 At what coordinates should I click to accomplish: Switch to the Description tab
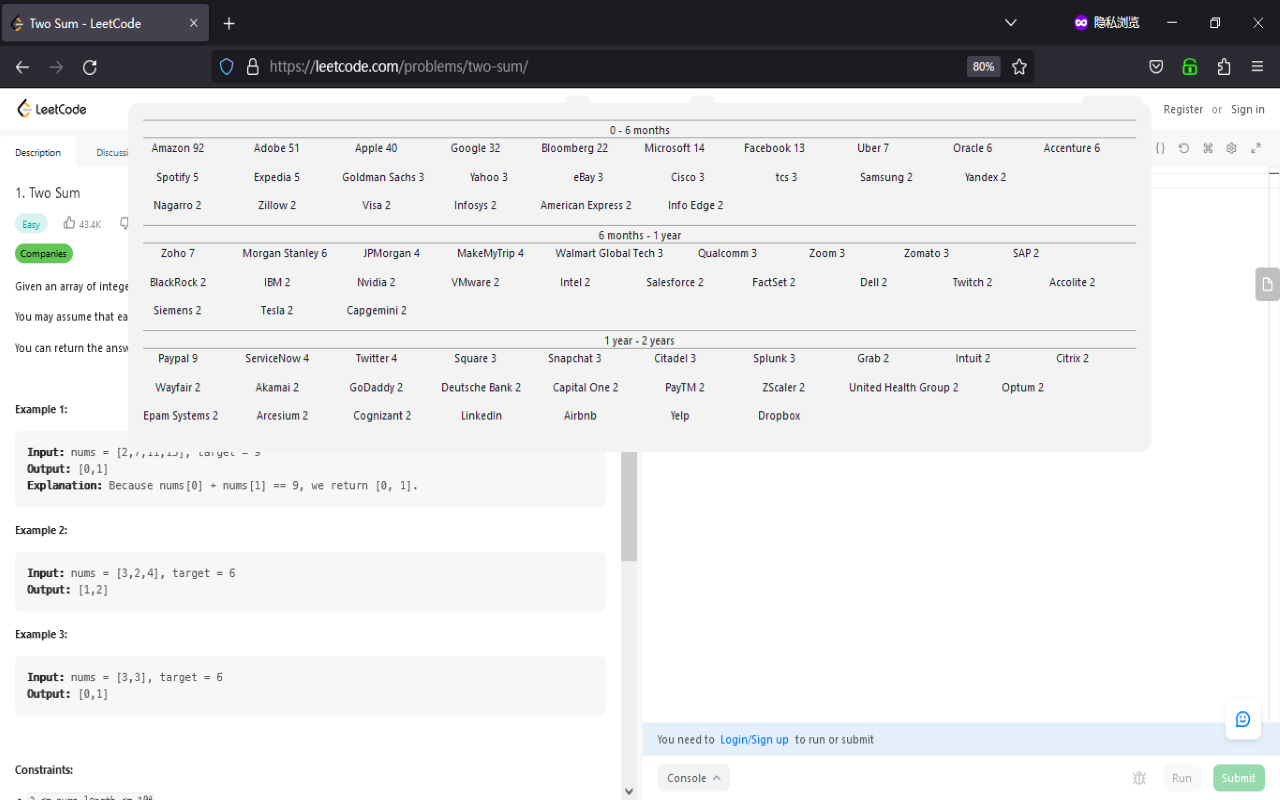coord(38,153)
